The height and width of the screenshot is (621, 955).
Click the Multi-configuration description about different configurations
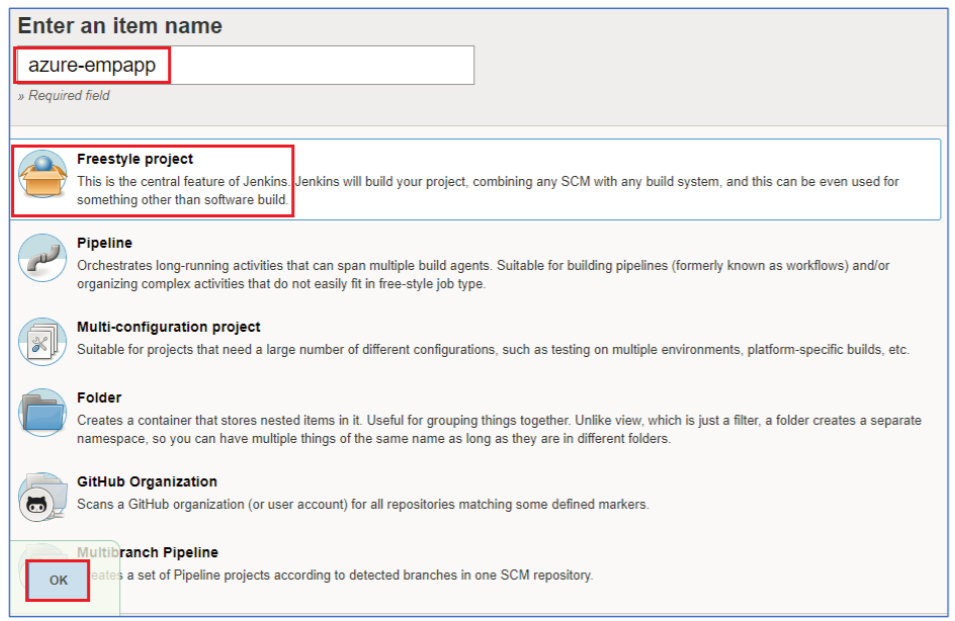(x=493, y=349)
